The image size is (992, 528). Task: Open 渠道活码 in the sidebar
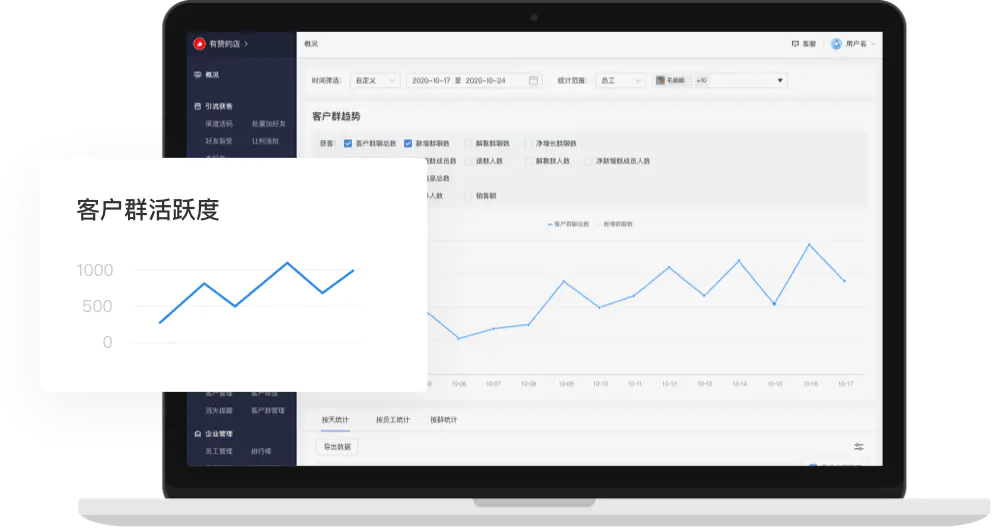(219, 124)
